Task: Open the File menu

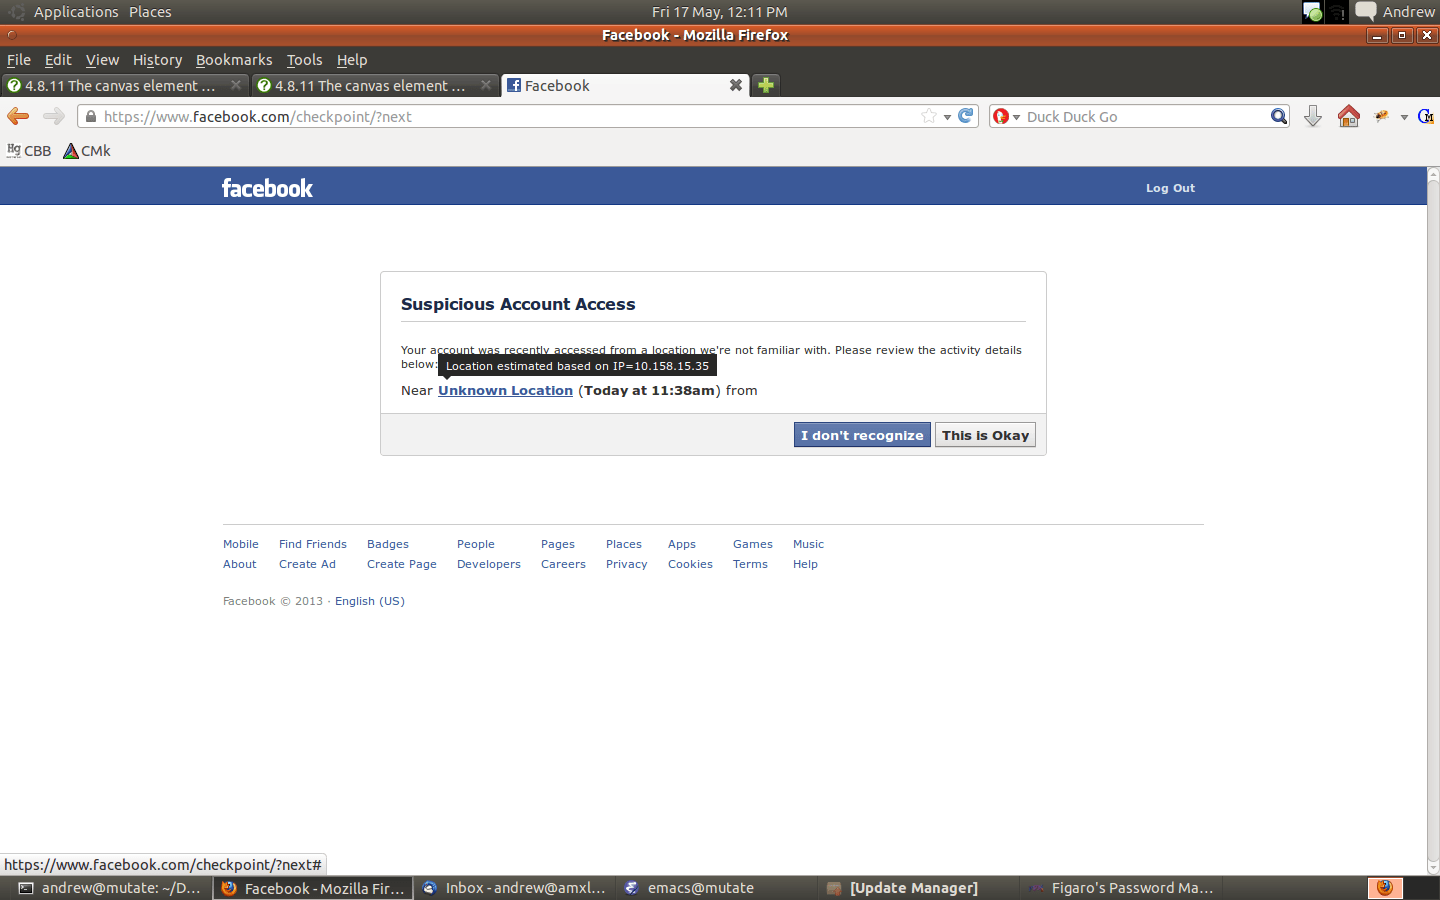Action: click(x=19, y=60)
